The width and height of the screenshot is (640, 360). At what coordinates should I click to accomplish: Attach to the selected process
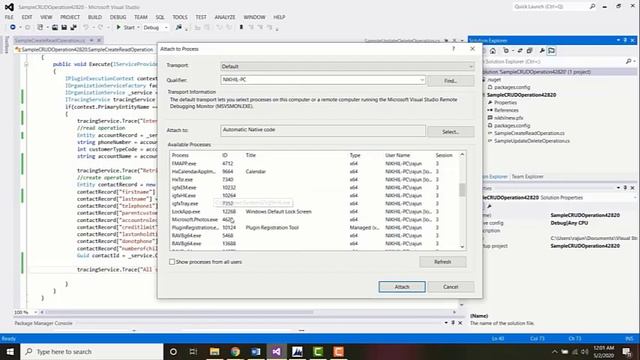(402, 287)
